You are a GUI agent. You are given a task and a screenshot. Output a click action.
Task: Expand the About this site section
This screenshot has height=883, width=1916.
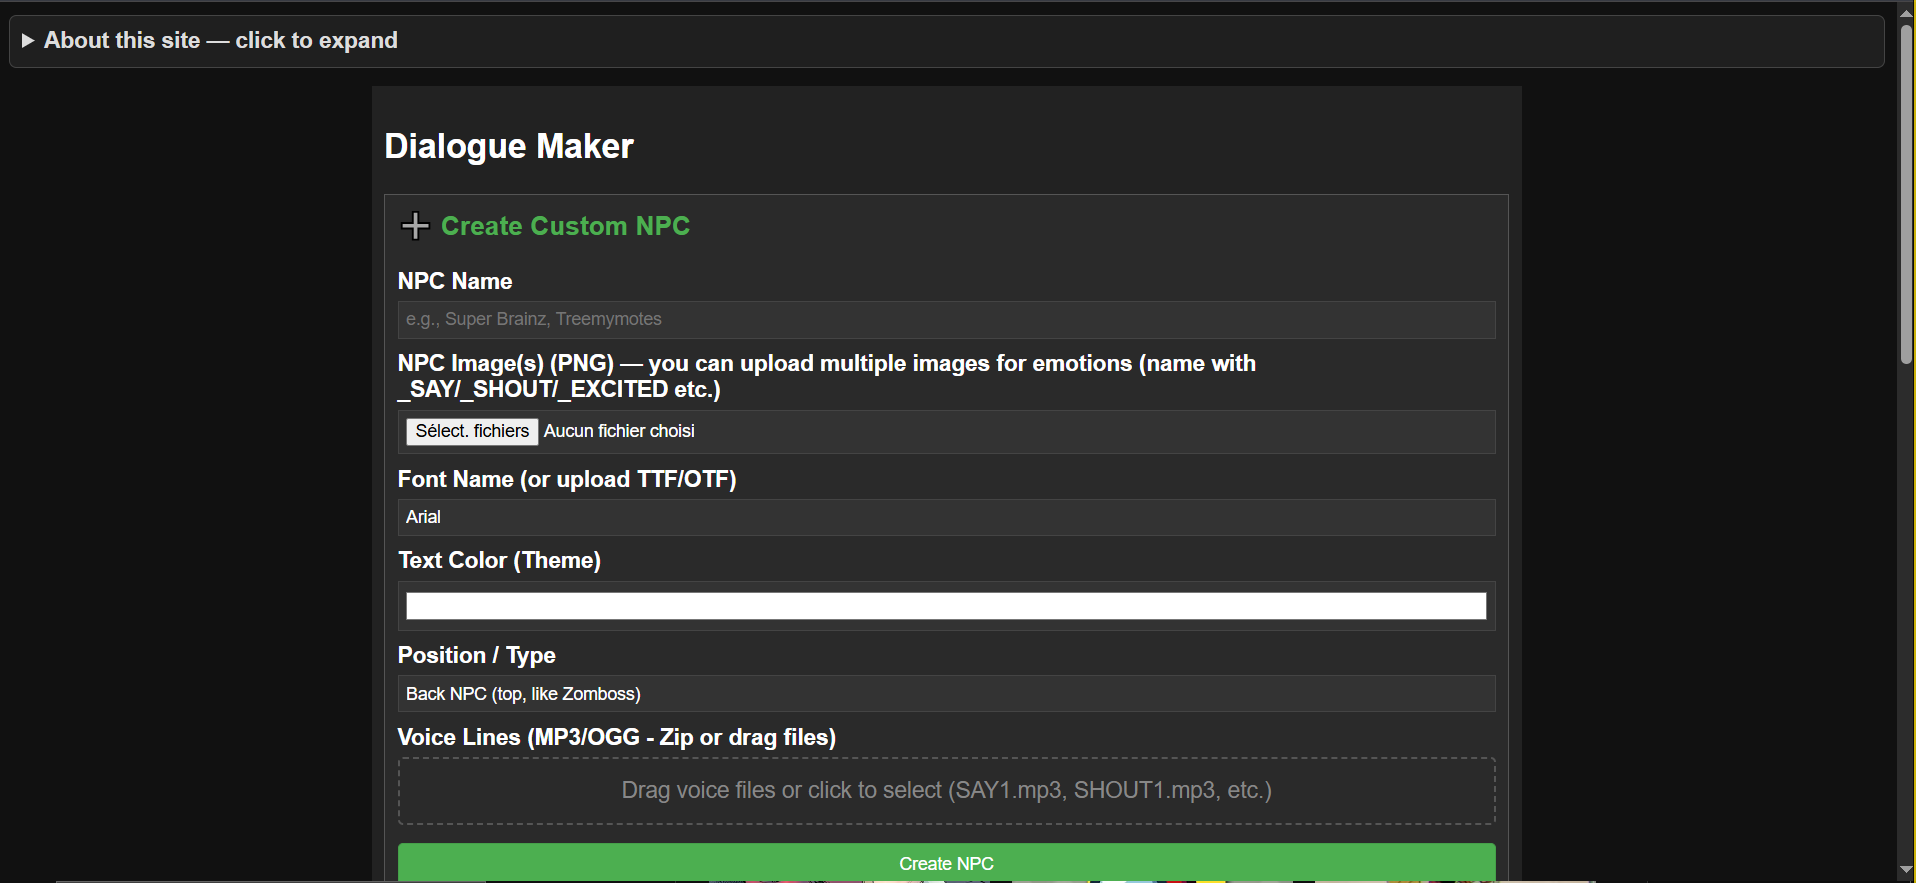point(220,41)
